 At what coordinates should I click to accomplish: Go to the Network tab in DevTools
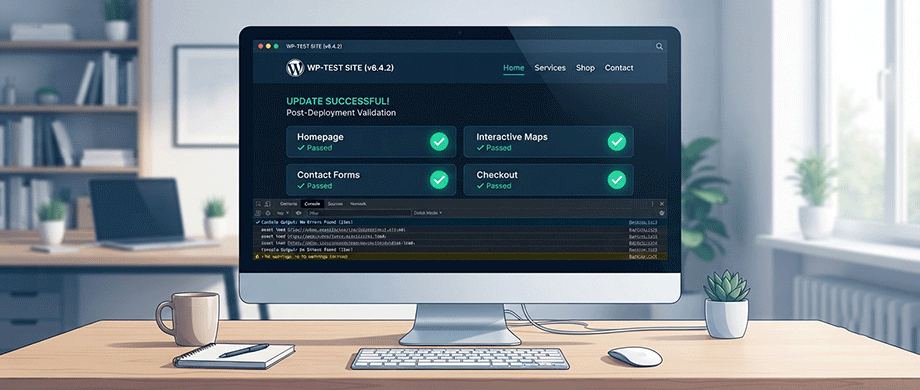tap(358, 204)
